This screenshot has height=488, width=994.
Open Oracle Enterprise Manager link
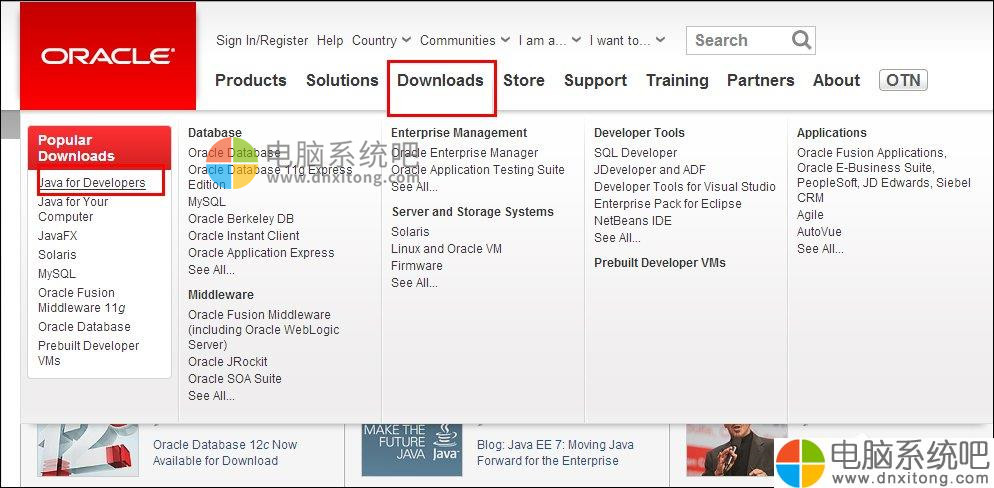465,153
